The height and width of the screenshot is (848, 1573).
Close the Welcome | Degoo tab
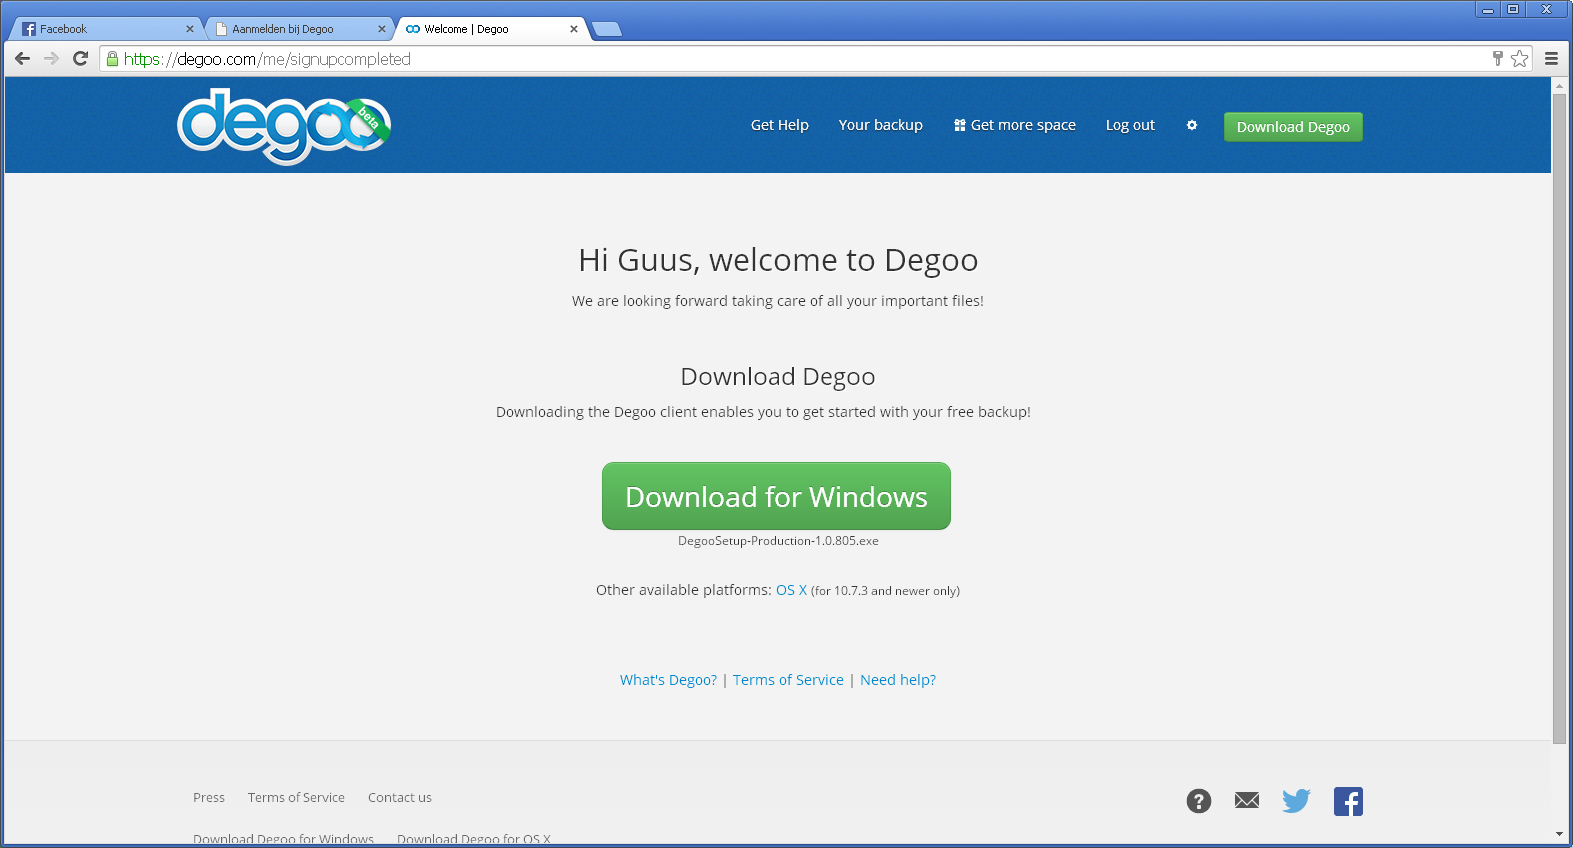pos(574,29)
